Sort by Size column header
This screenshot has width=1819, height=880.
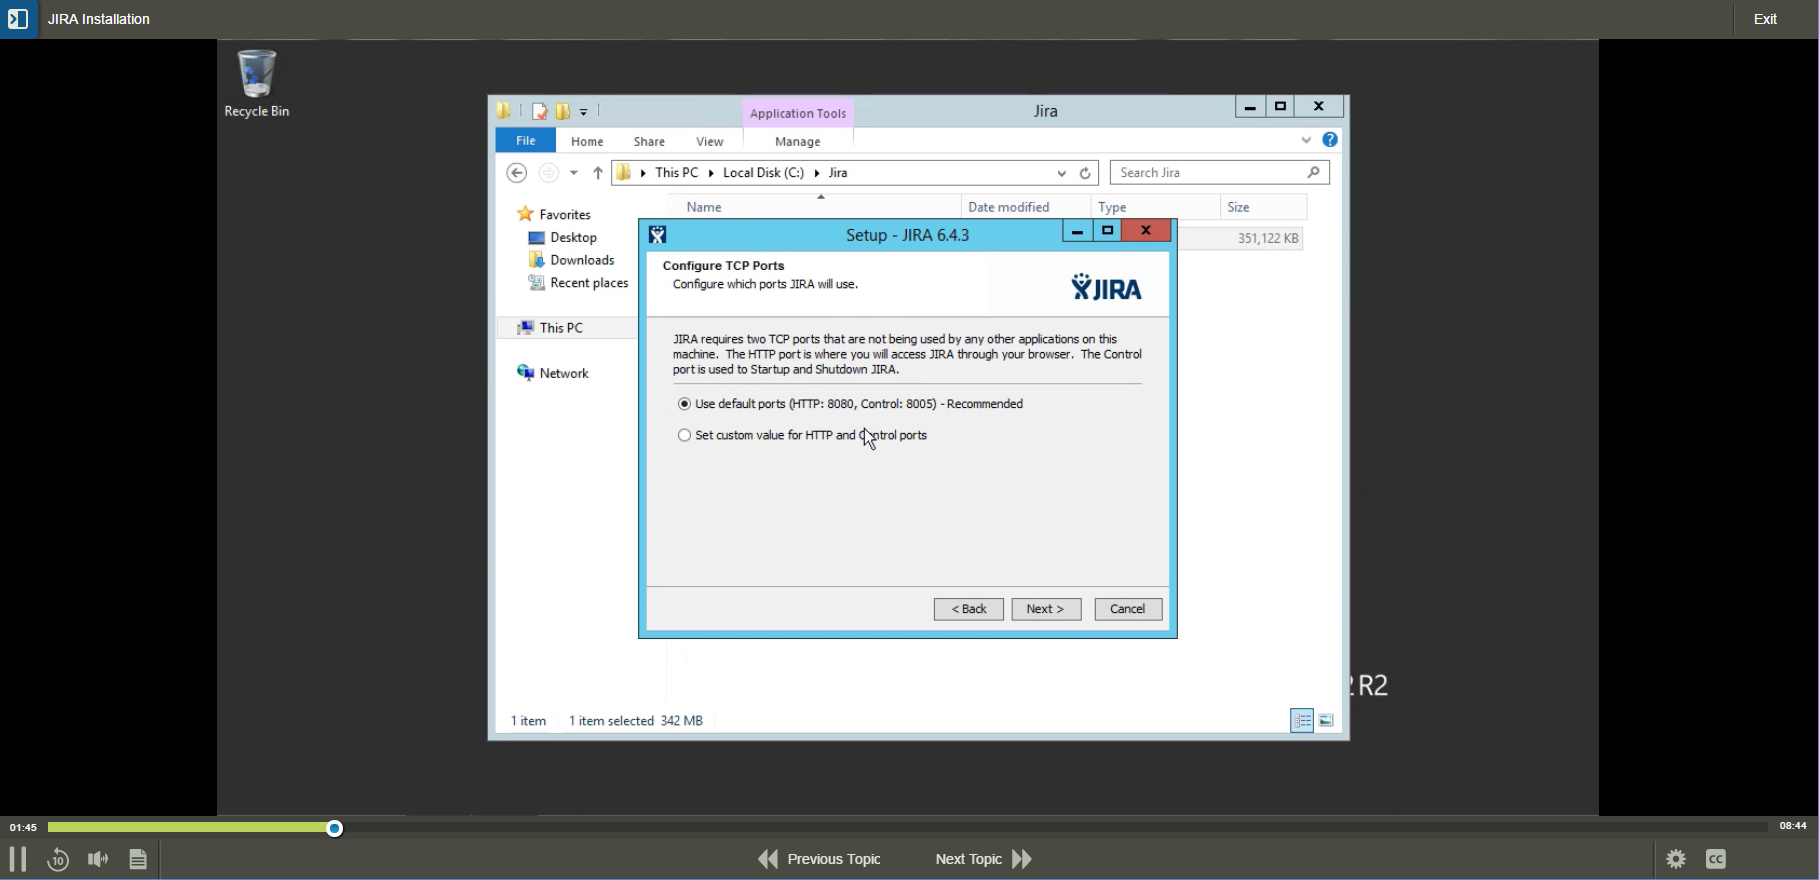point(1264,207)
